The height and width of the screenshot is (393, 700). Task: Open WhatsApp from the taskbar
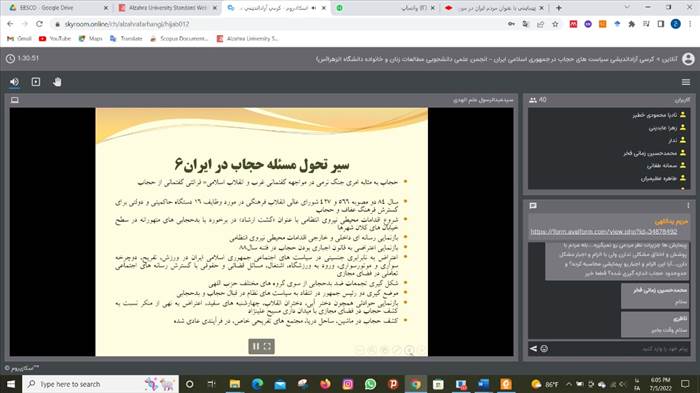click(x=370, y=384)
